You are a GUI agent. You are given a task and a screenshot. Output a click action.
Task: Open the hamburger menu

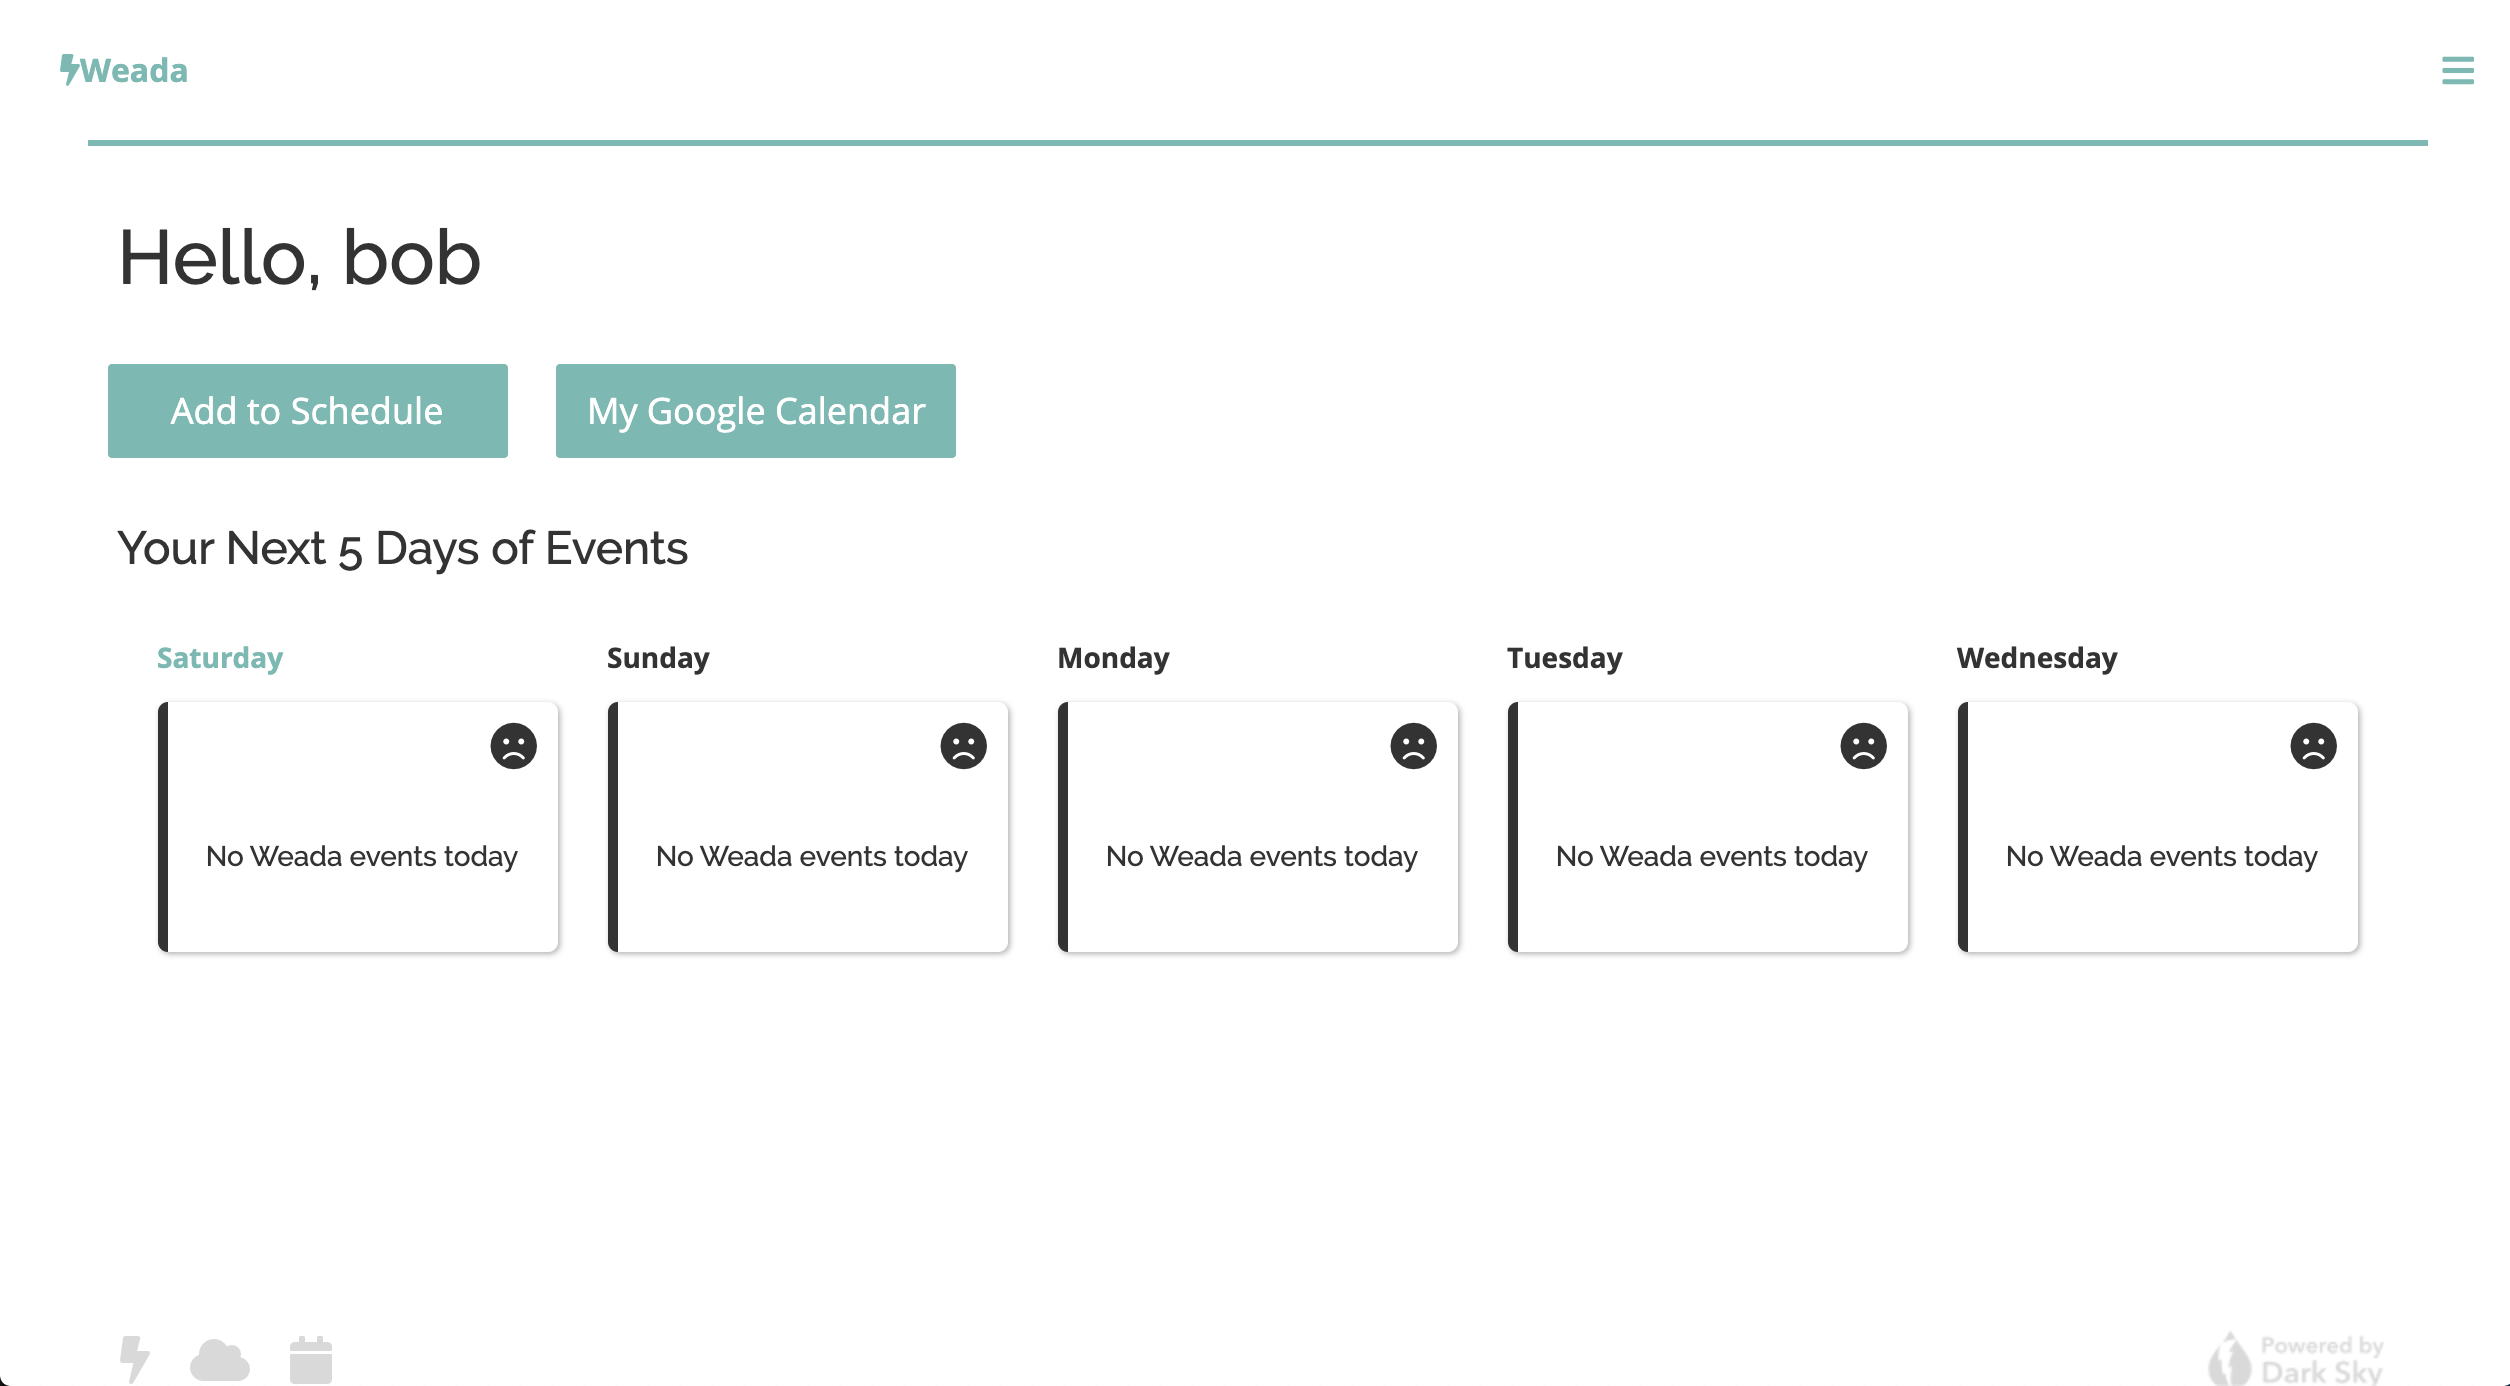coord(2457,70)
